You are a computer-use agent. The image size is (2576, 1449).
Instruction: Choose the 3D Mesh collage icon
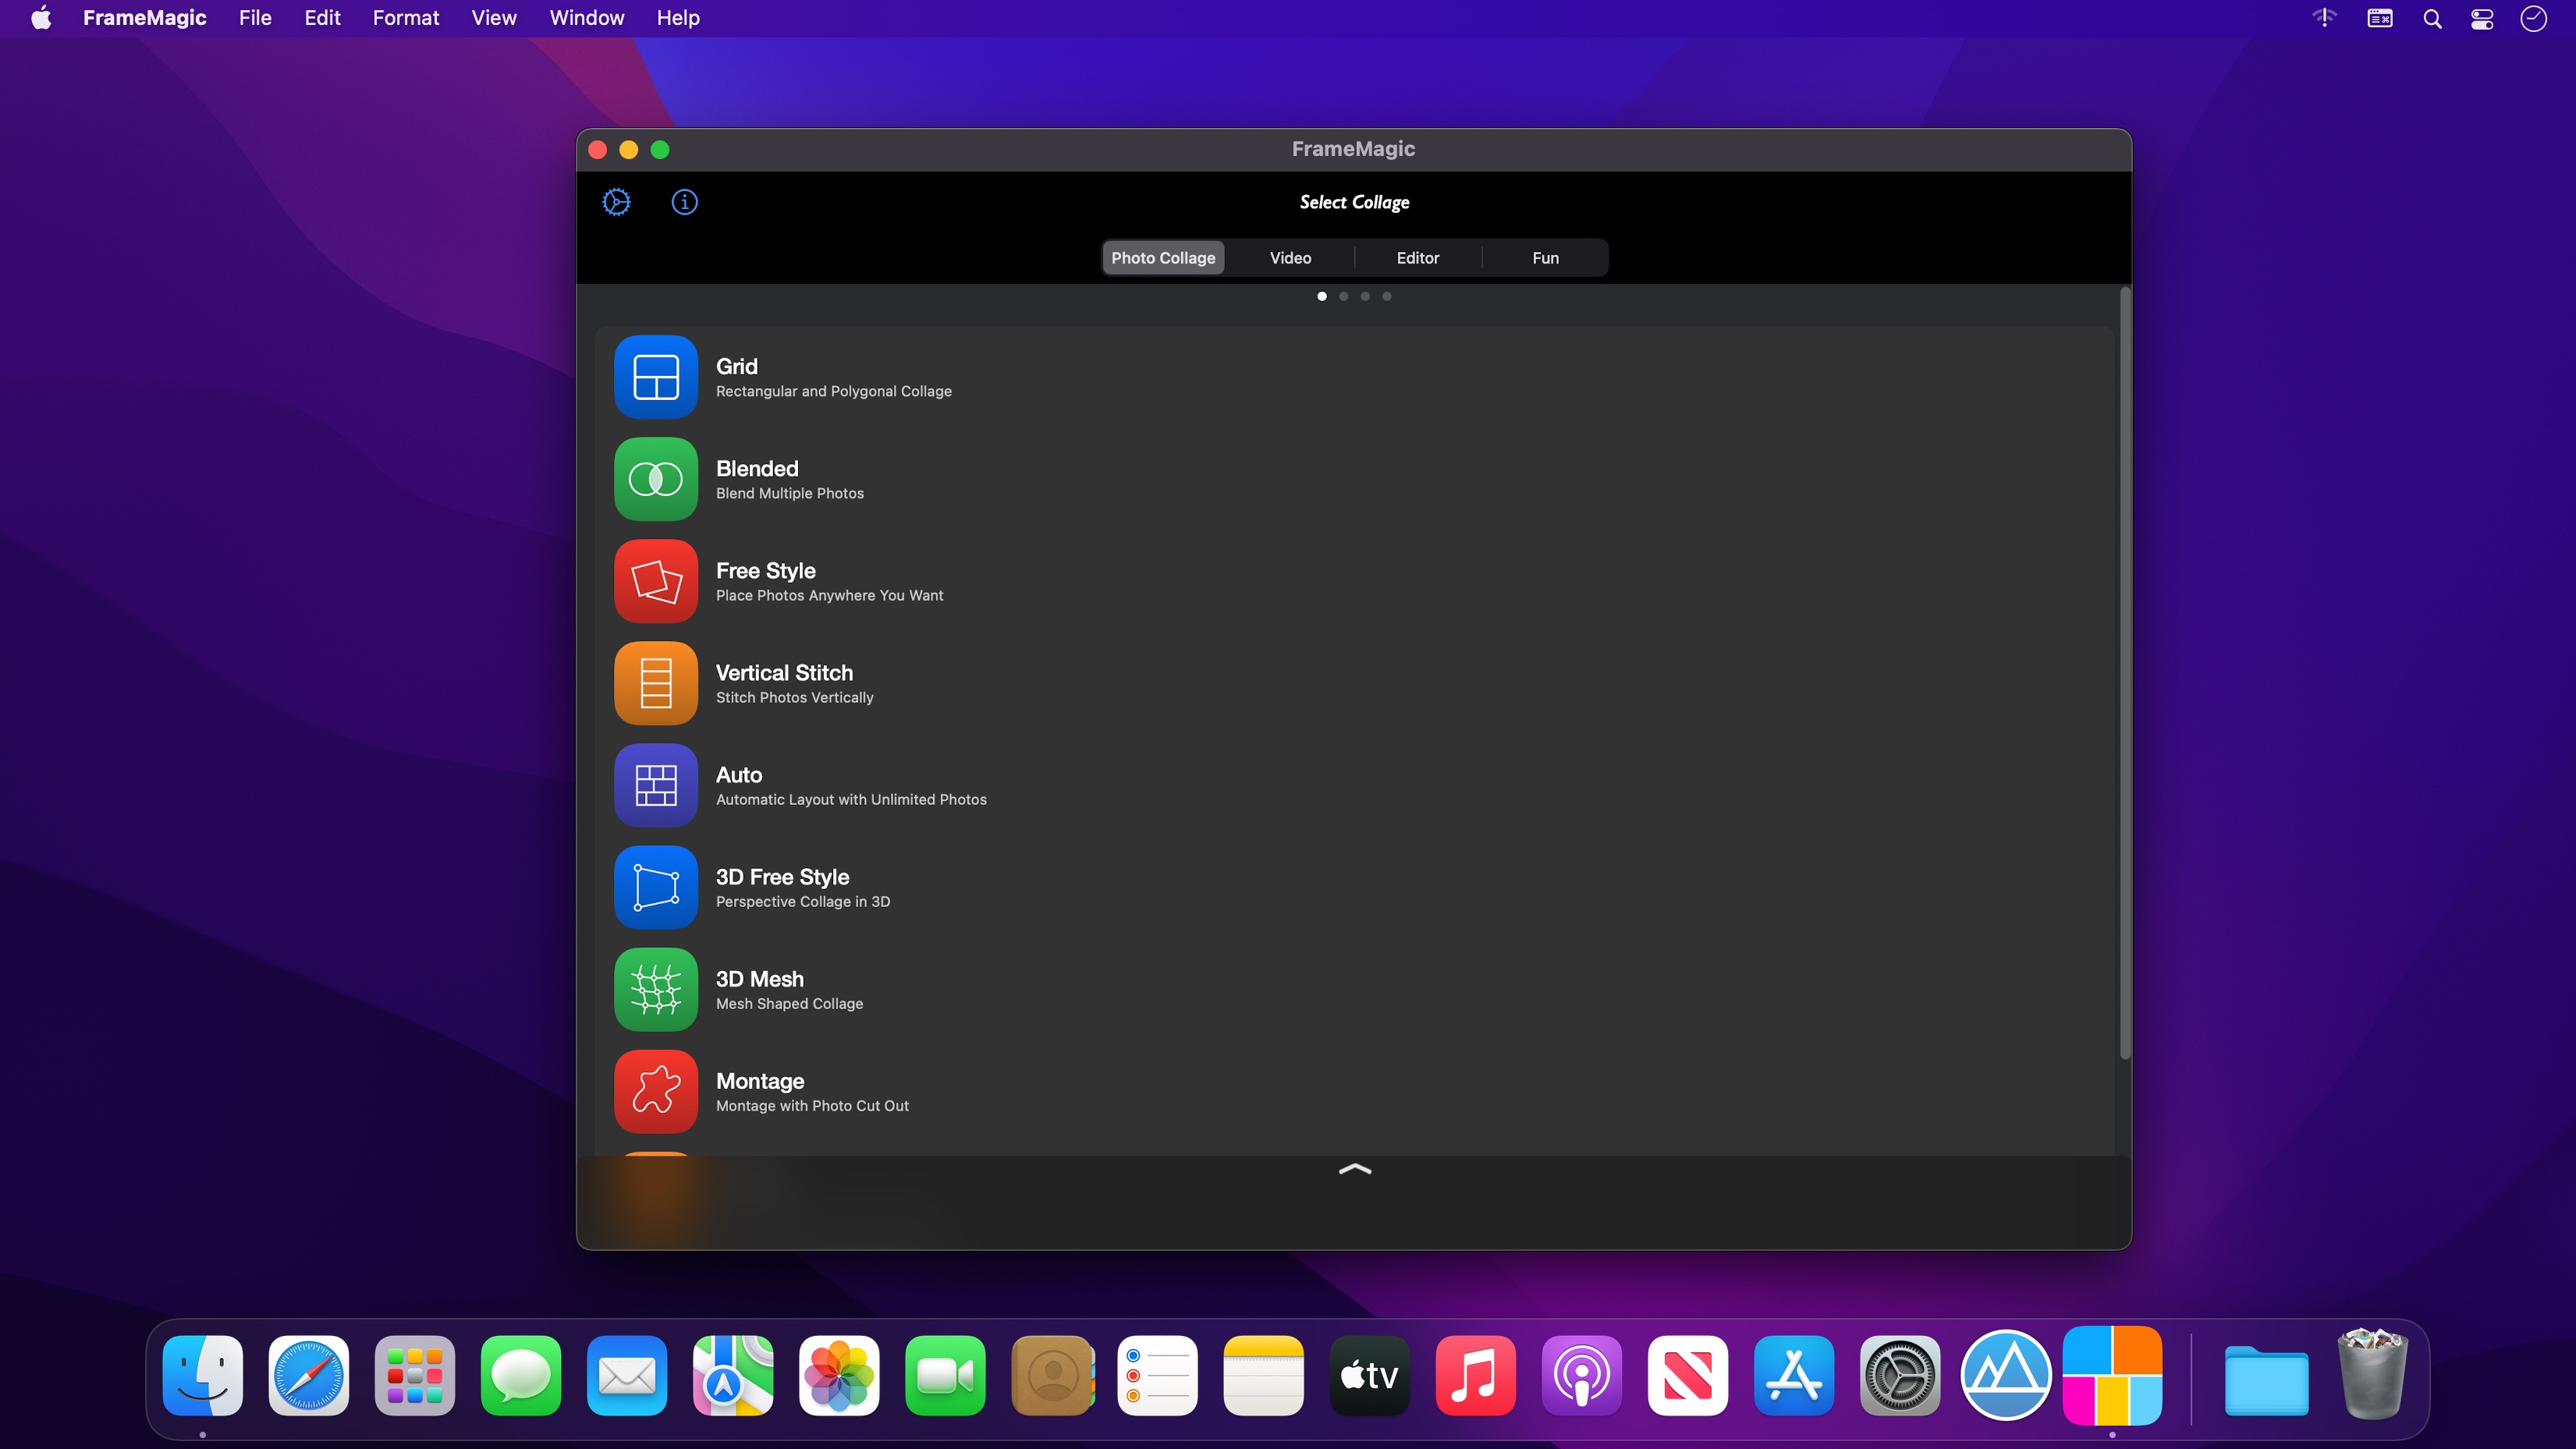[656, 989]
